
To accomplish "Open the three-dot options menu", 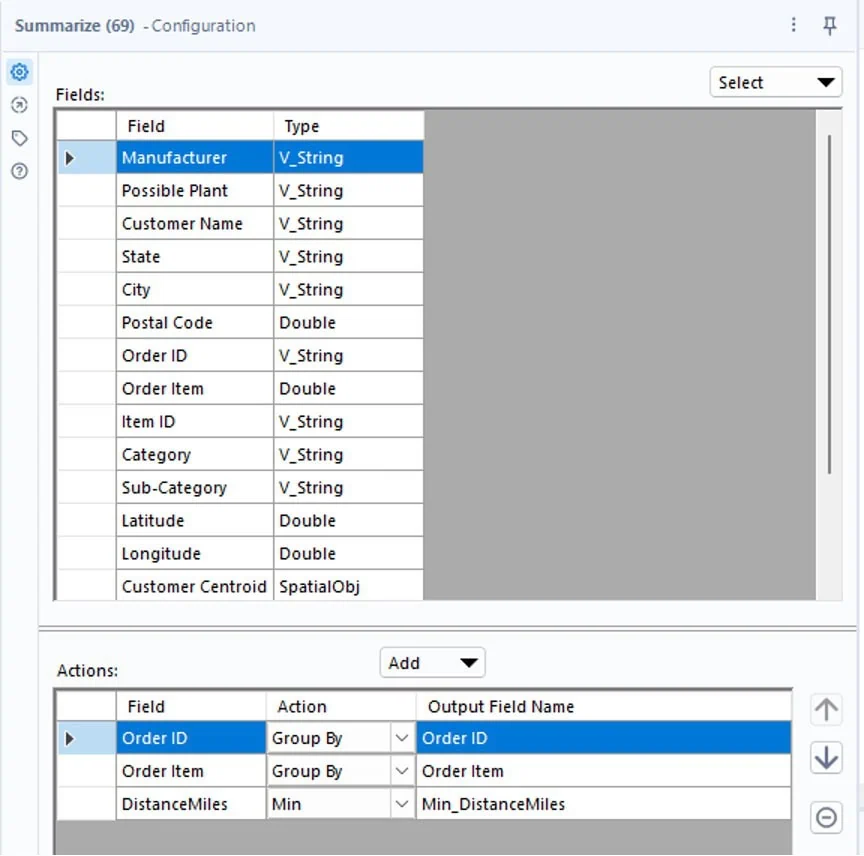I will [x=794, y=26].
